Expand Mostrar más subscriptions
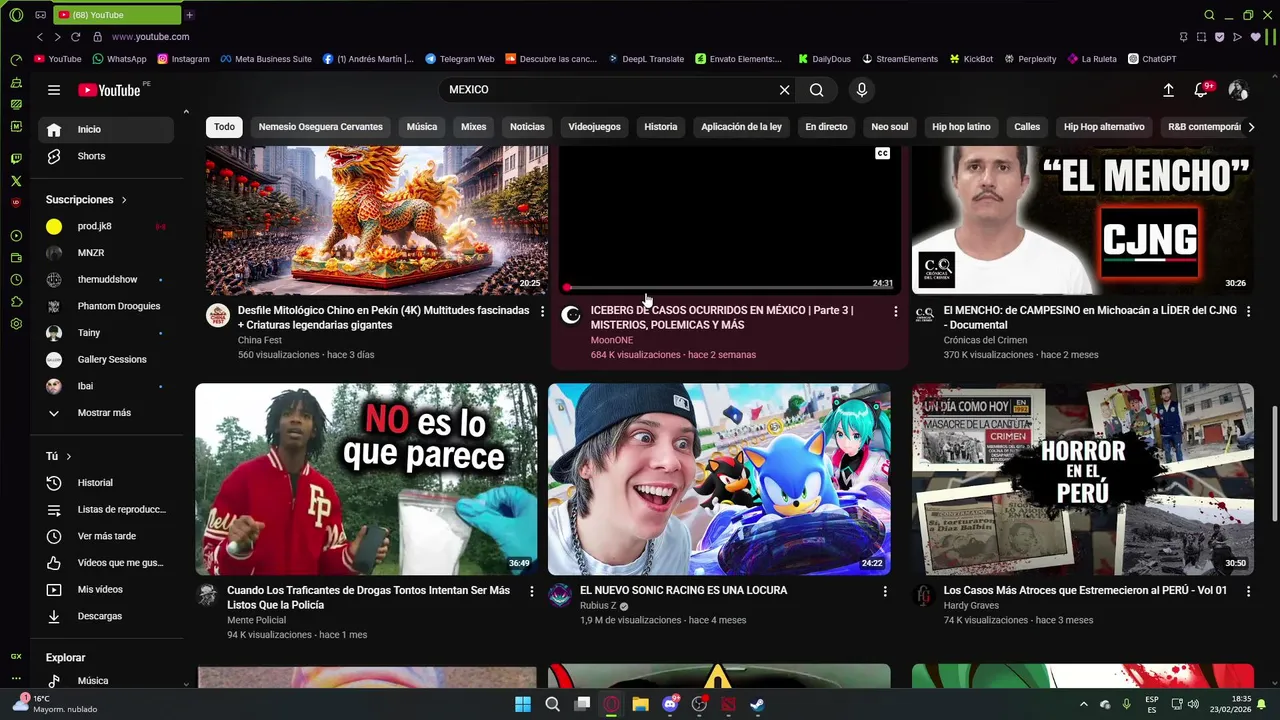This screenshot has height=720, width=1280. [106, 413]
